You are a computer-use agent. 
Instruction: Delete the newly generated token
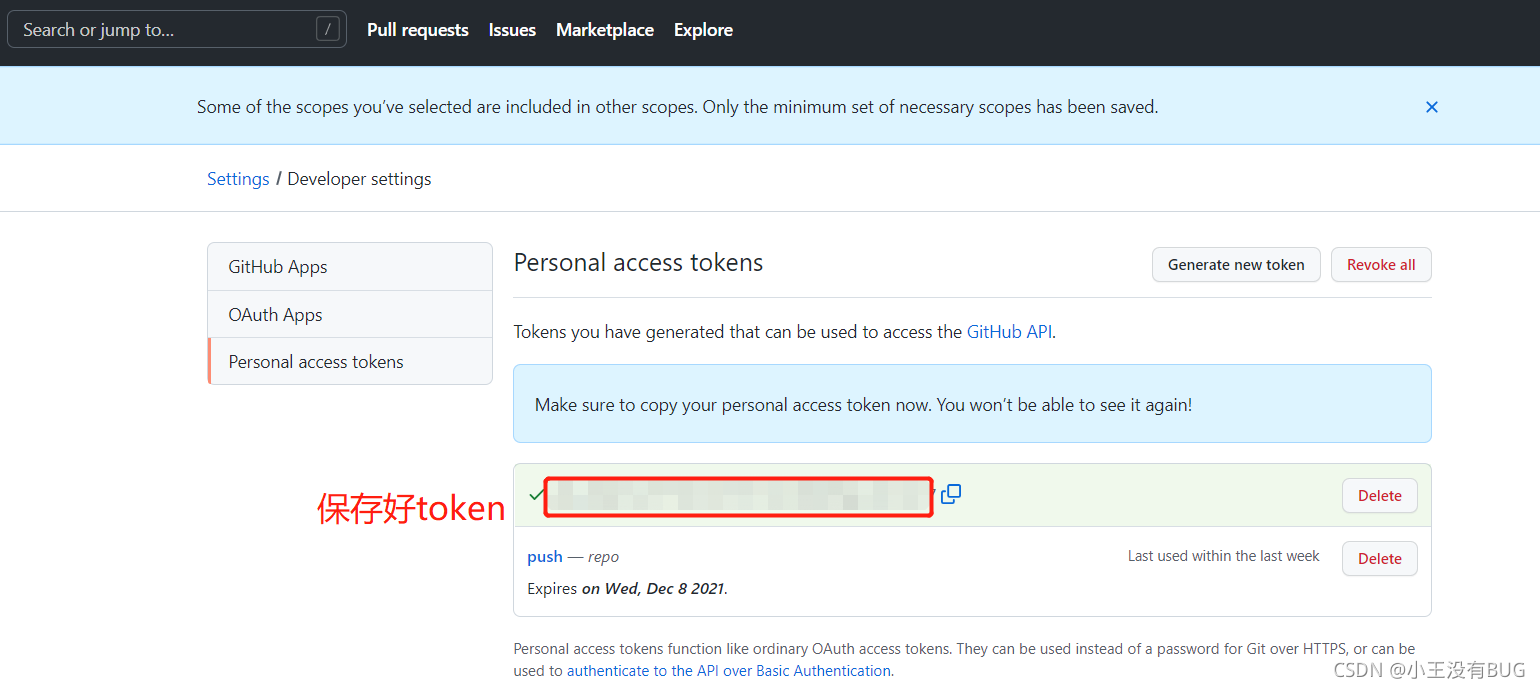(x=1379, y=496)
